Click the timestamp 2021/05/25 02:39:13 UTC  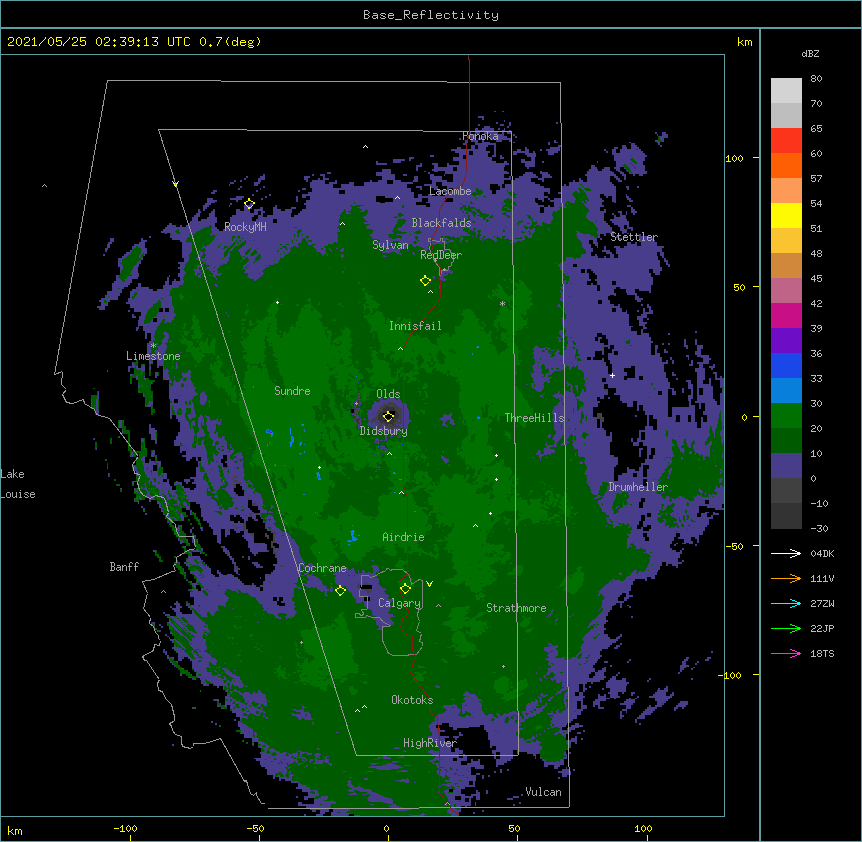tap(99, 42)
